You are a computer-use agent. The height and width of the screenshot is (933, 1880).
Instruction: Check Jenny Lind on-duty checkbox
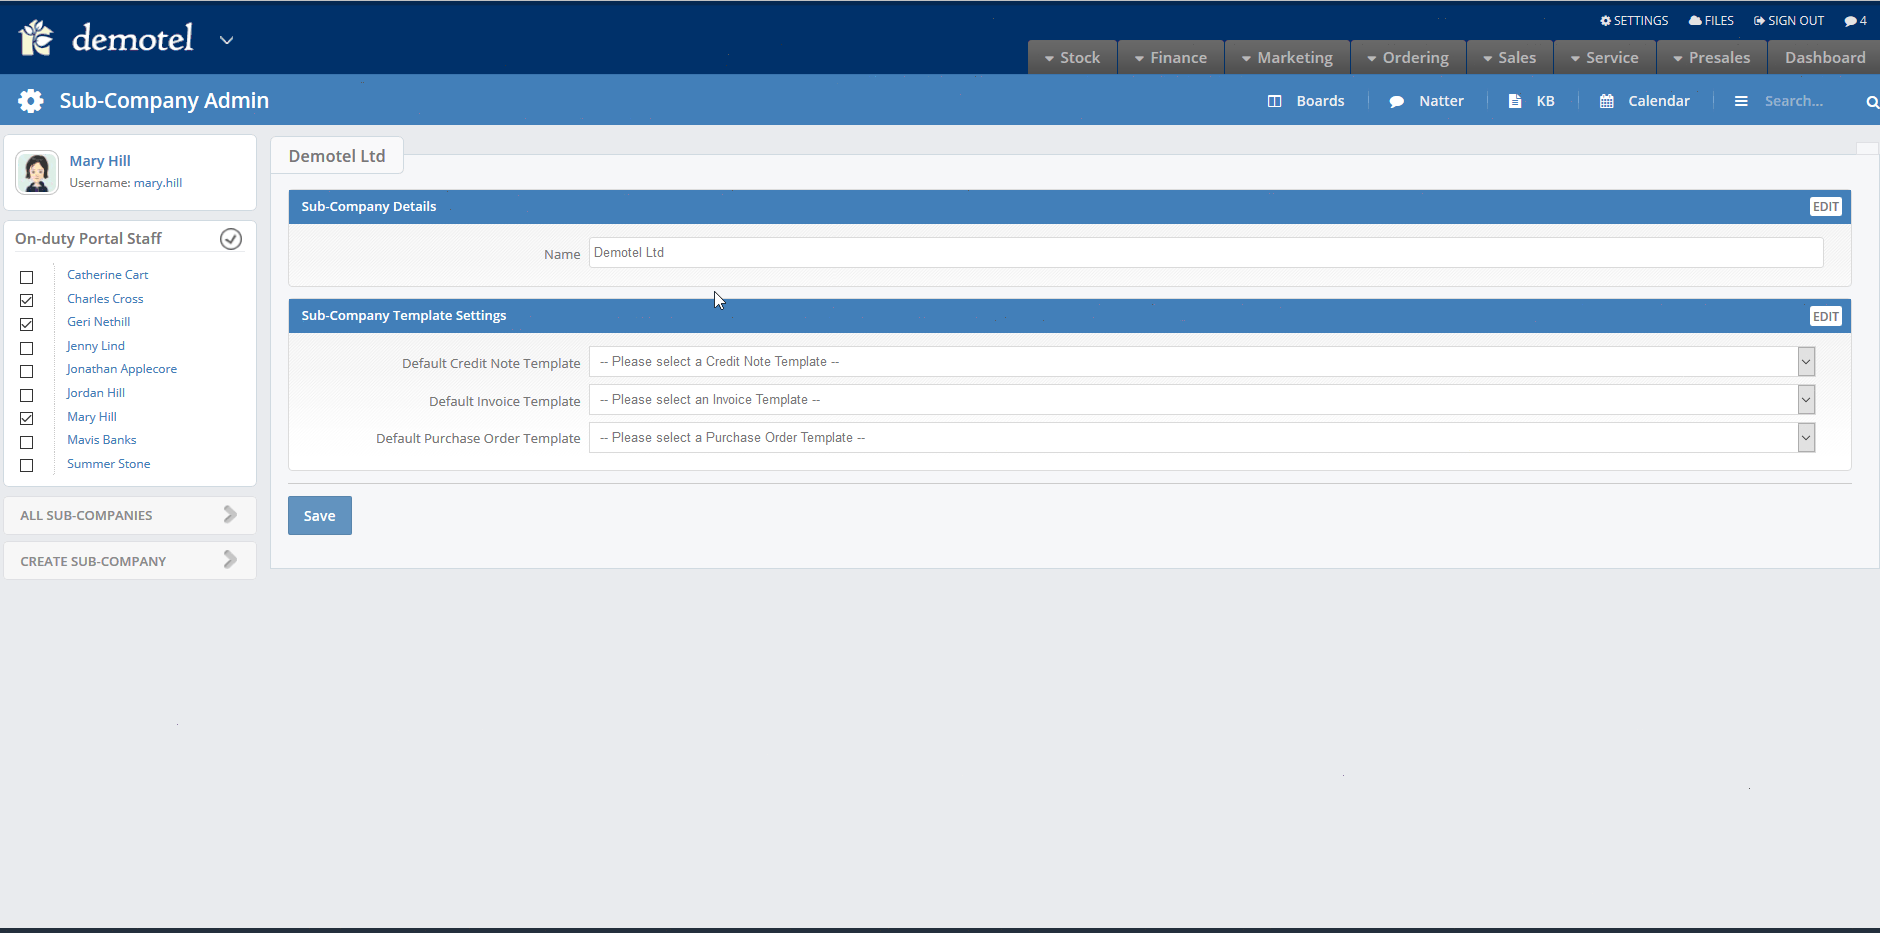27,348
